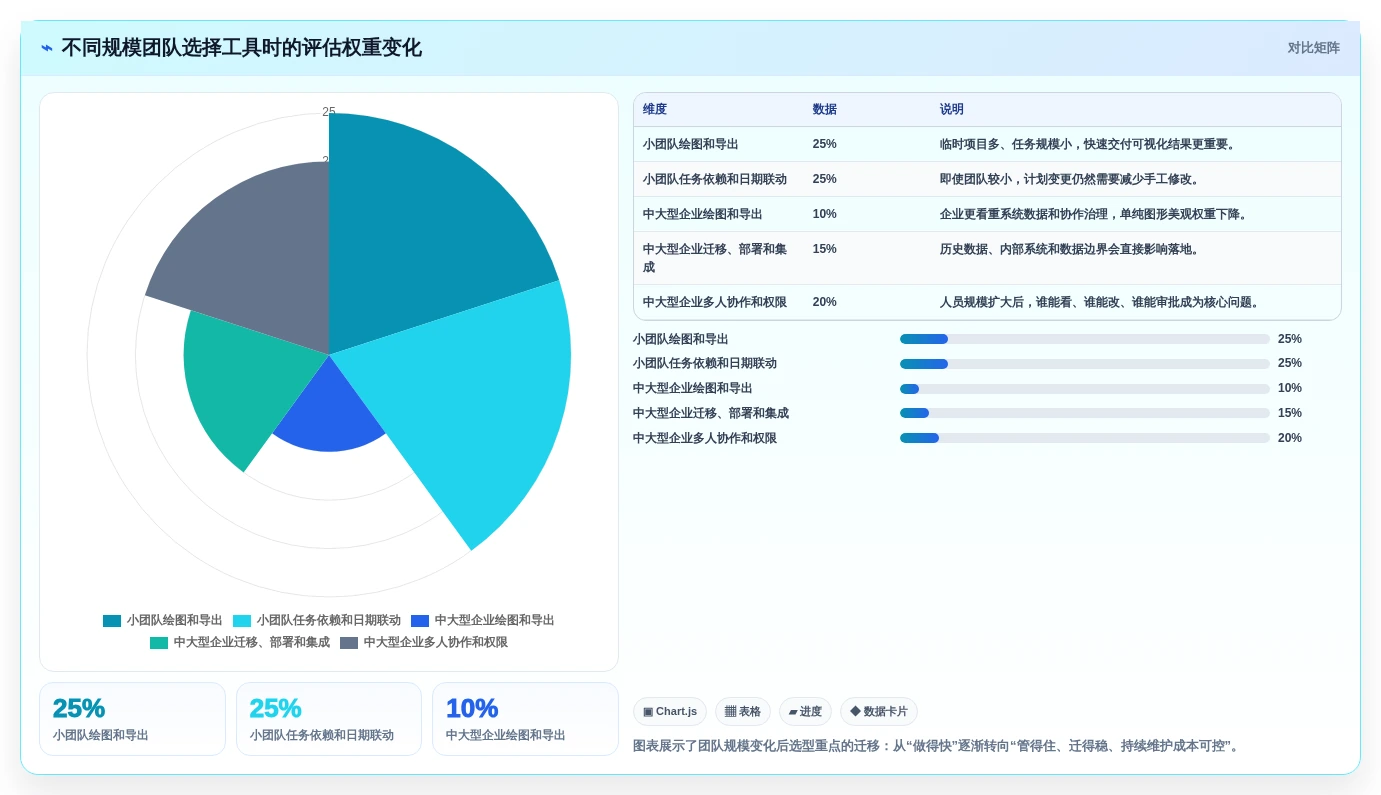Toggle legend swatch for 小团队绘图和导出
The height and width of the screenshot is (795, 1381).
pos(112,621)
